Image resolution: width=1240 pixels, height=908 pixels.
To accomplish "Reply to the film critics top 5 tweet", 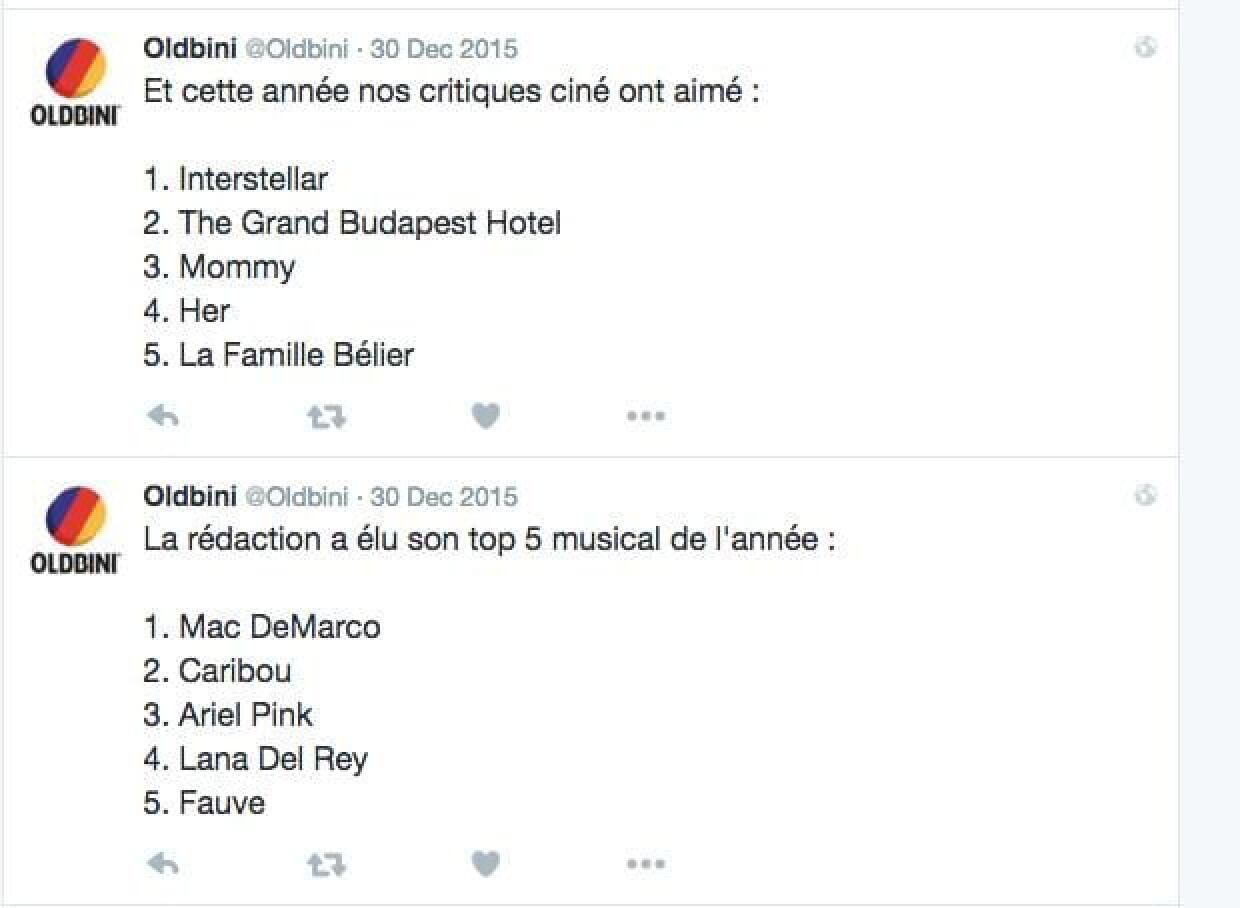I will coord(162,416).
